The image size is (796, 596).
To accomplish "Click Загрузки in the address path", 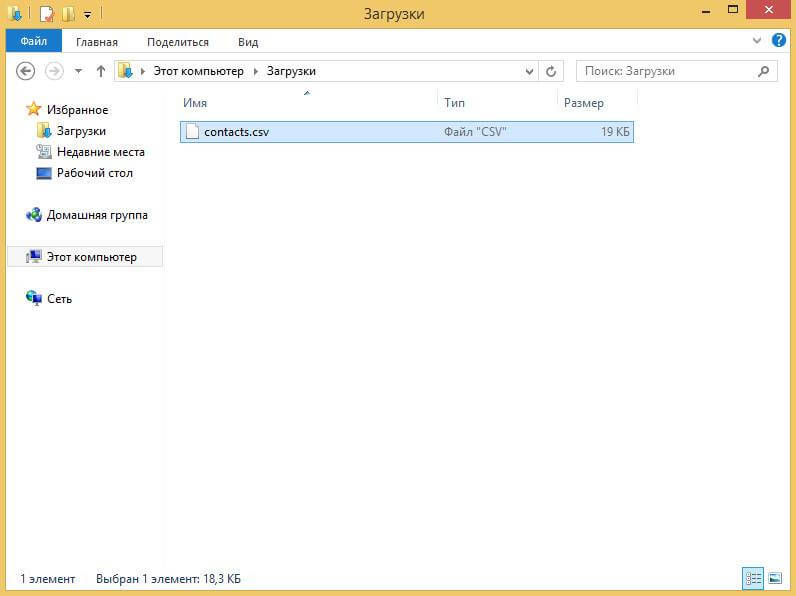I will point(291,71).
